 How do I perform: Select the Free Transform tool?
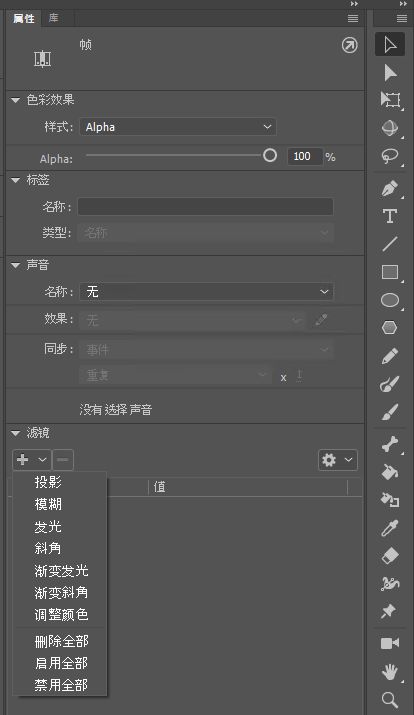(x=390, y=100)
